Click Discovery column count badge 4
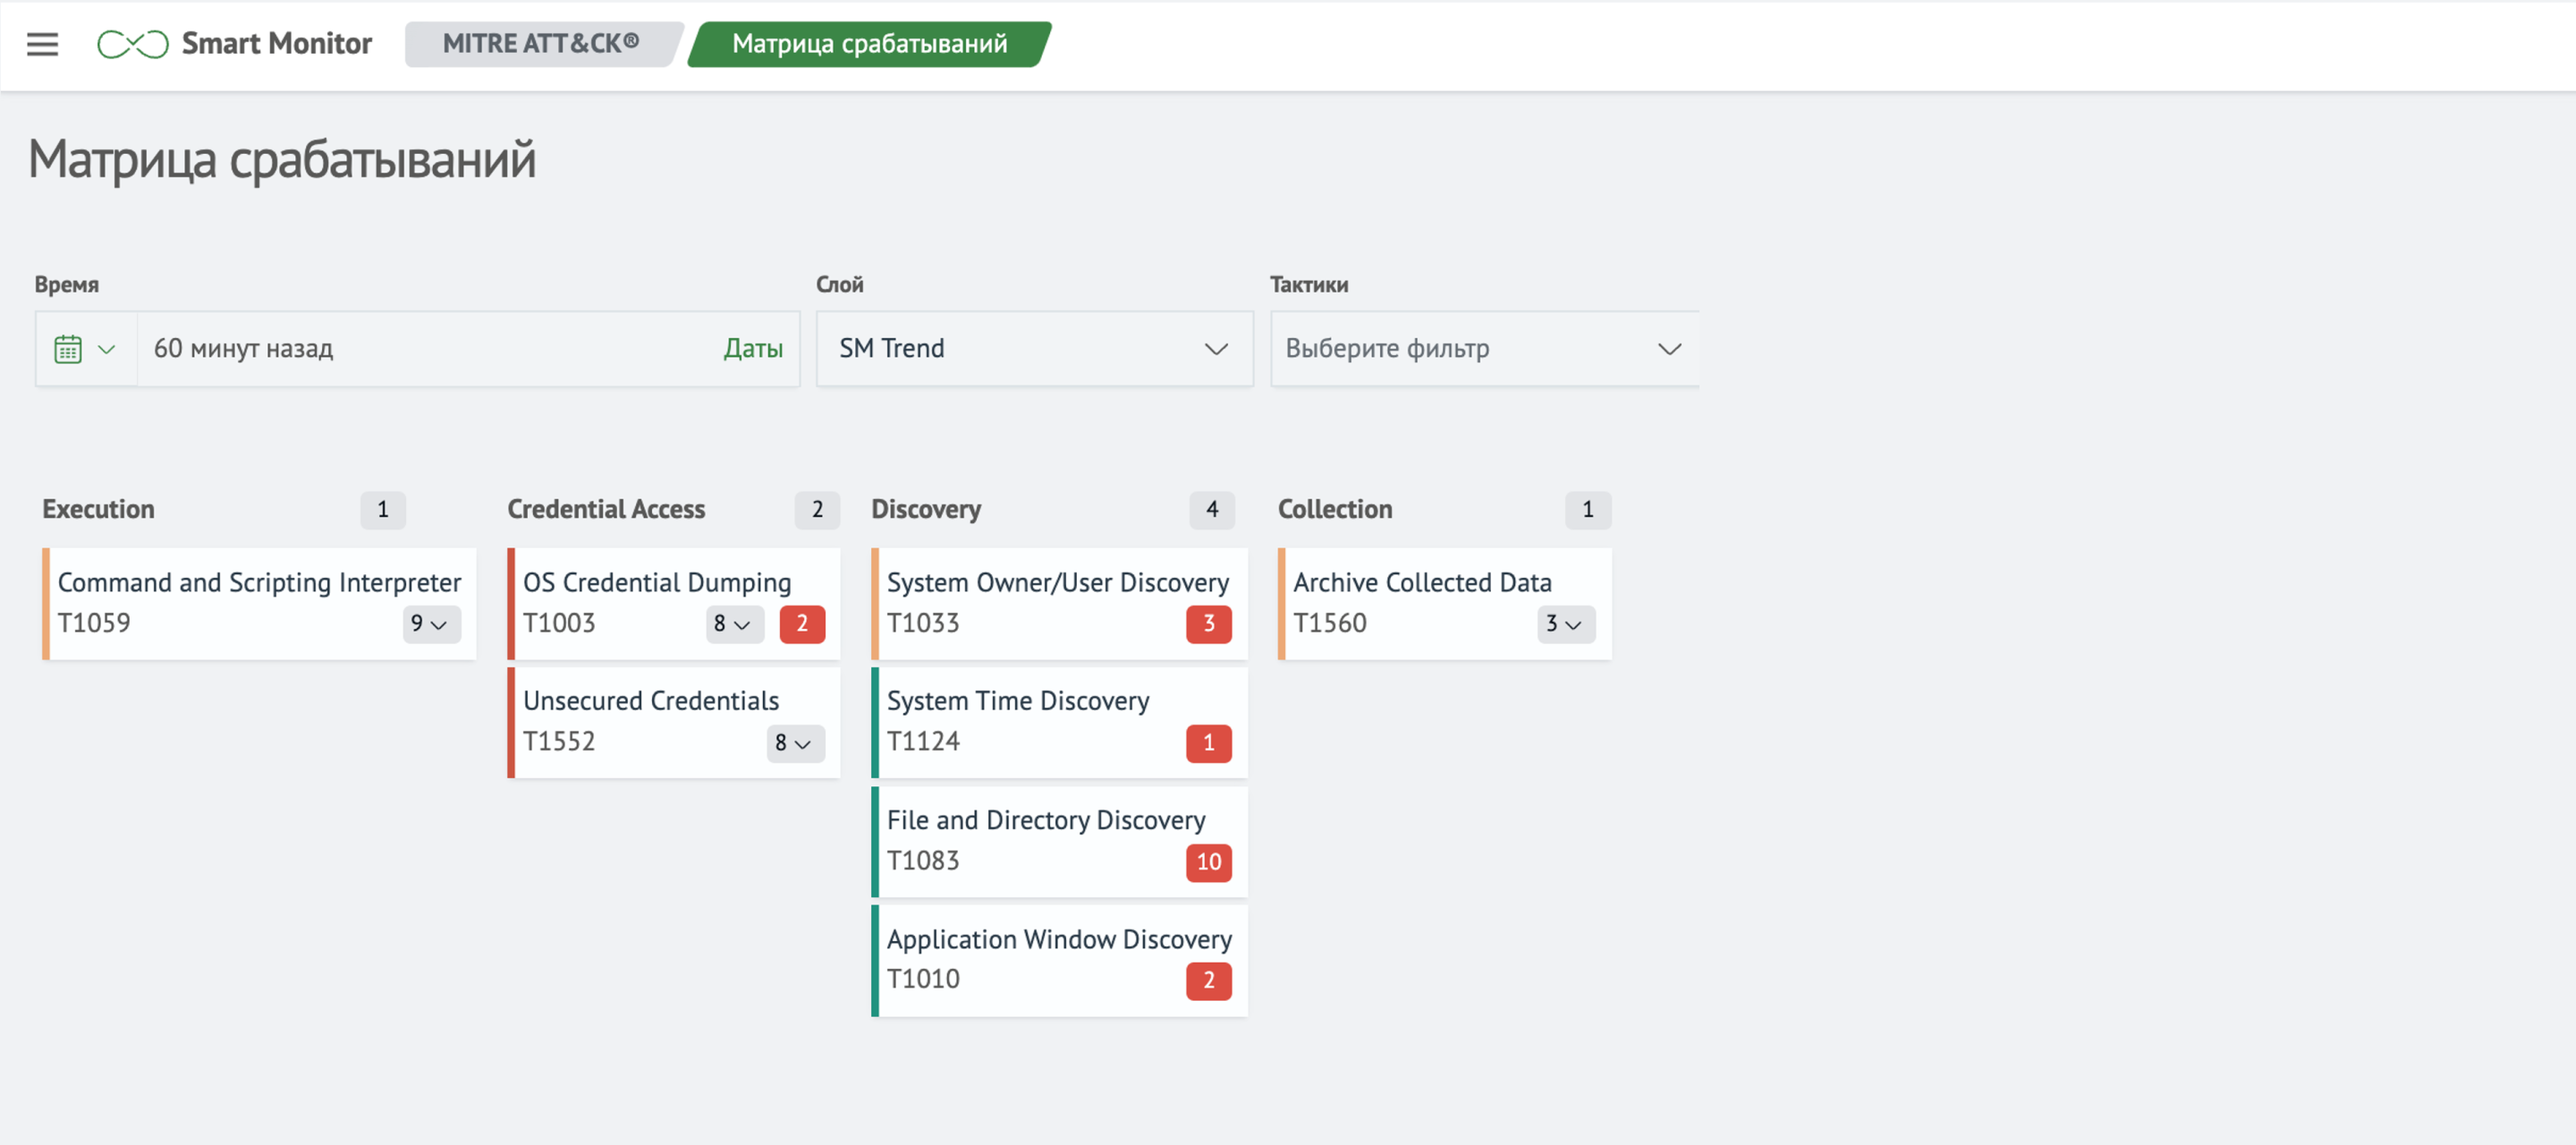The height and width of the screenshot is (1145, 2576). click(1211, 510)
